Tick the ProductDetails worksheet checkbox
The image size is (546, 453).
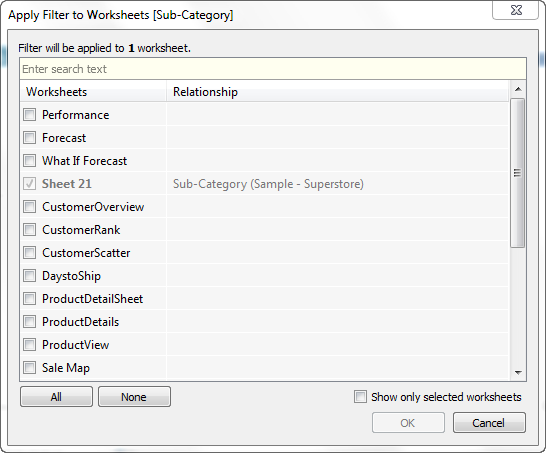point(30,321)
